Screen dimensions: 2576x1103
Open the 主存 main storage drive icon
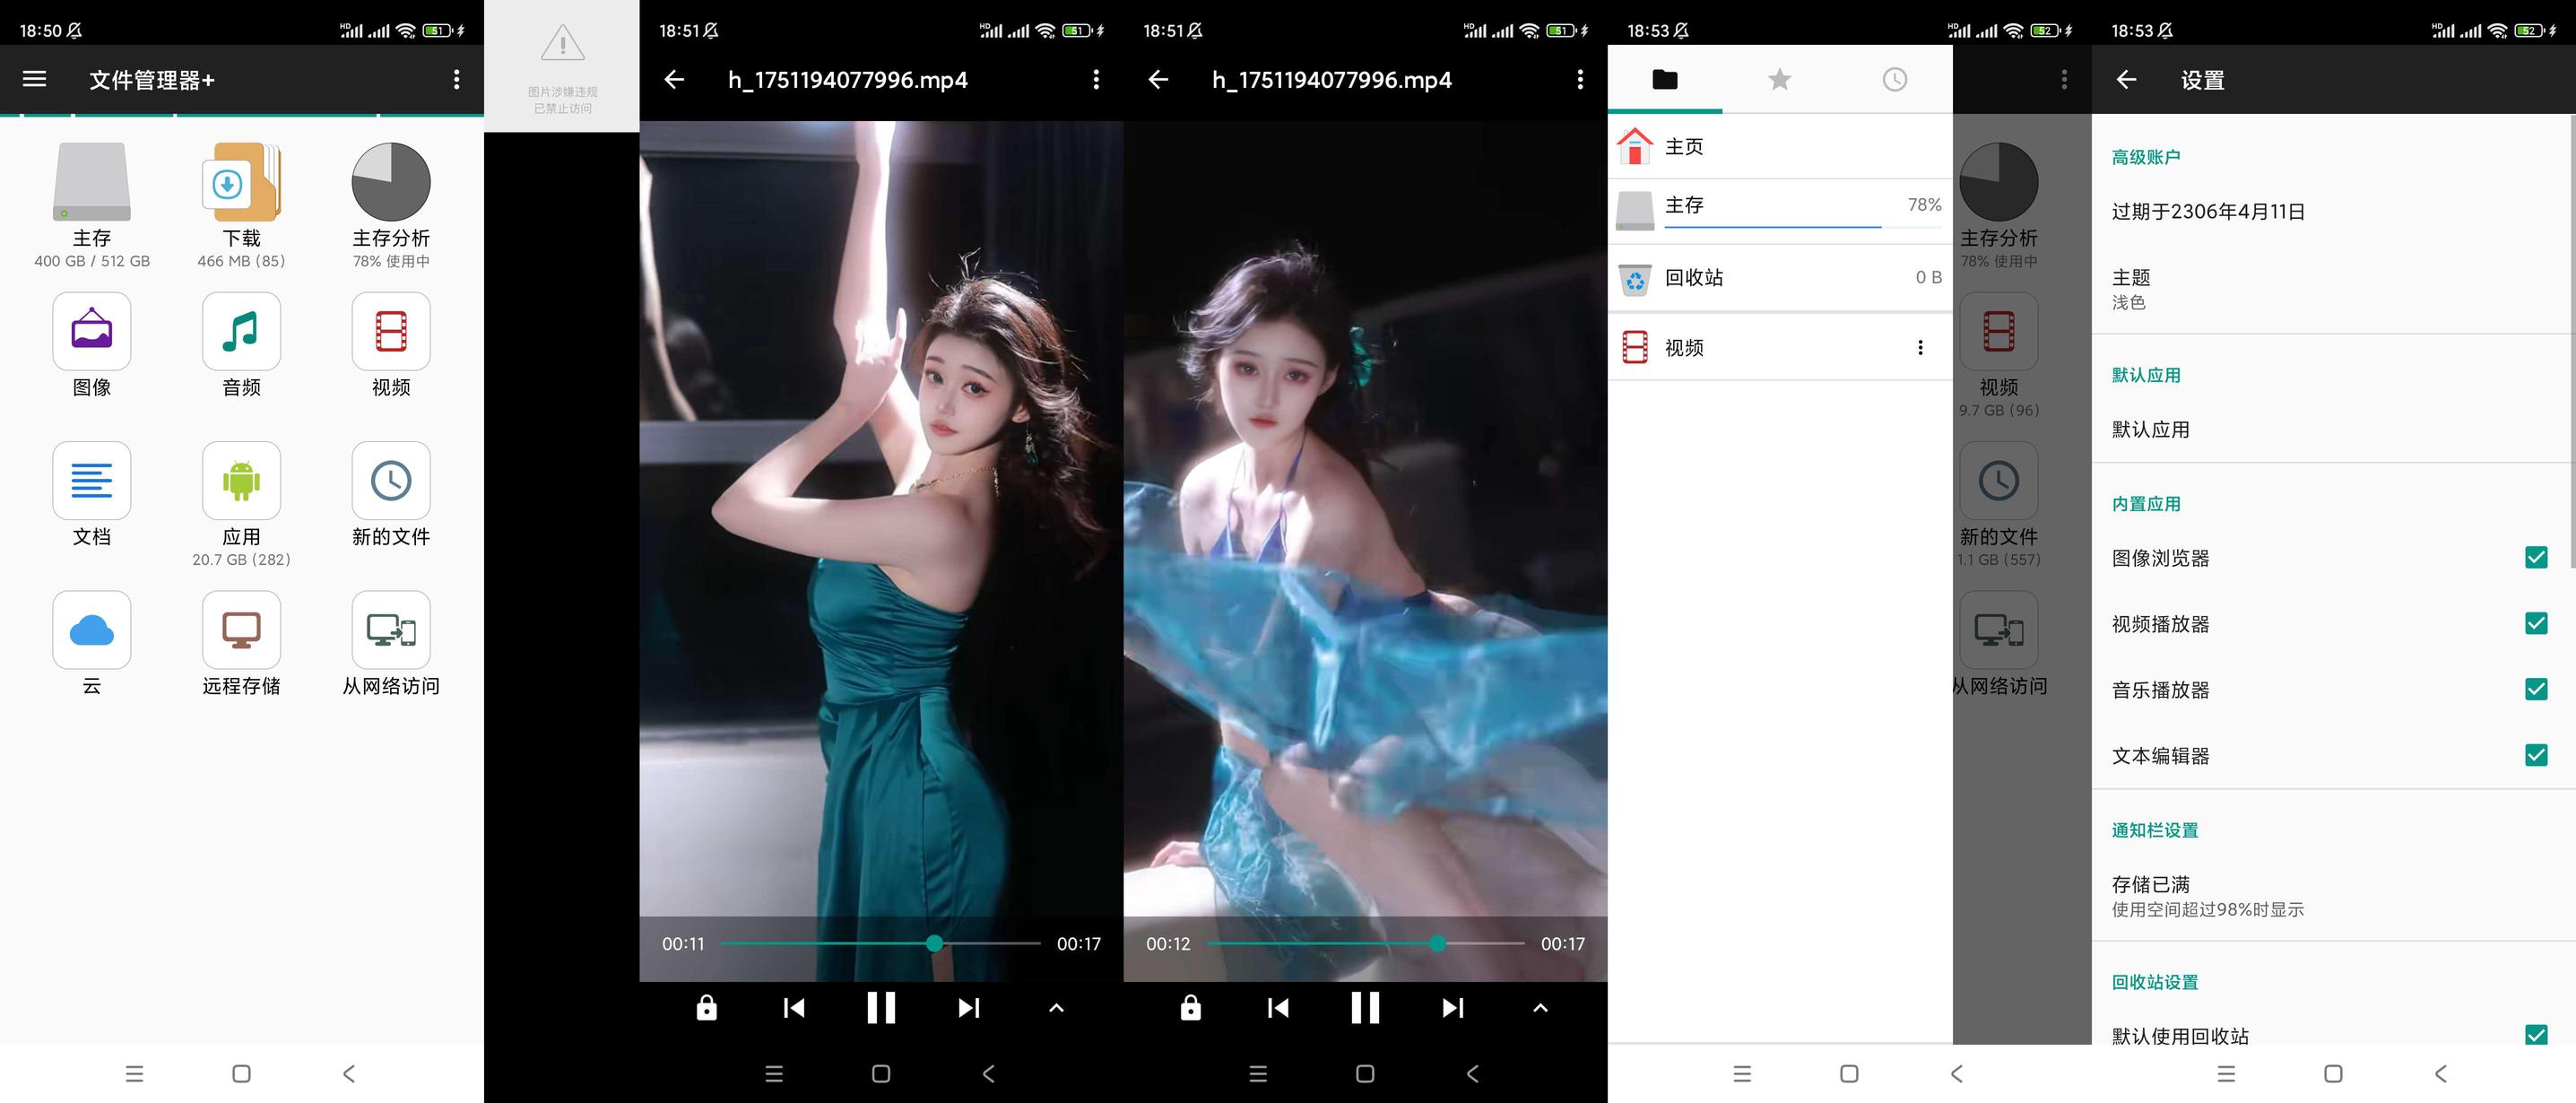coord(91,183)
